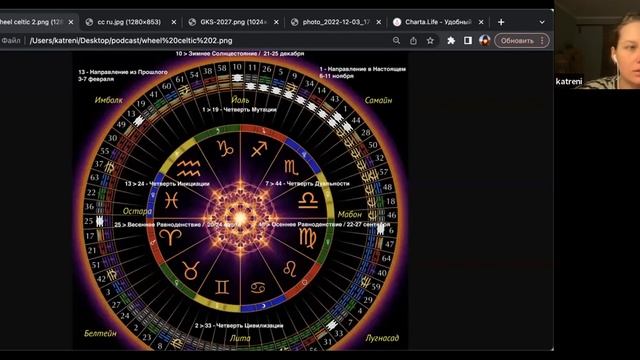Click the globe favicon of GKS-2027.png tab

(192, 22)
